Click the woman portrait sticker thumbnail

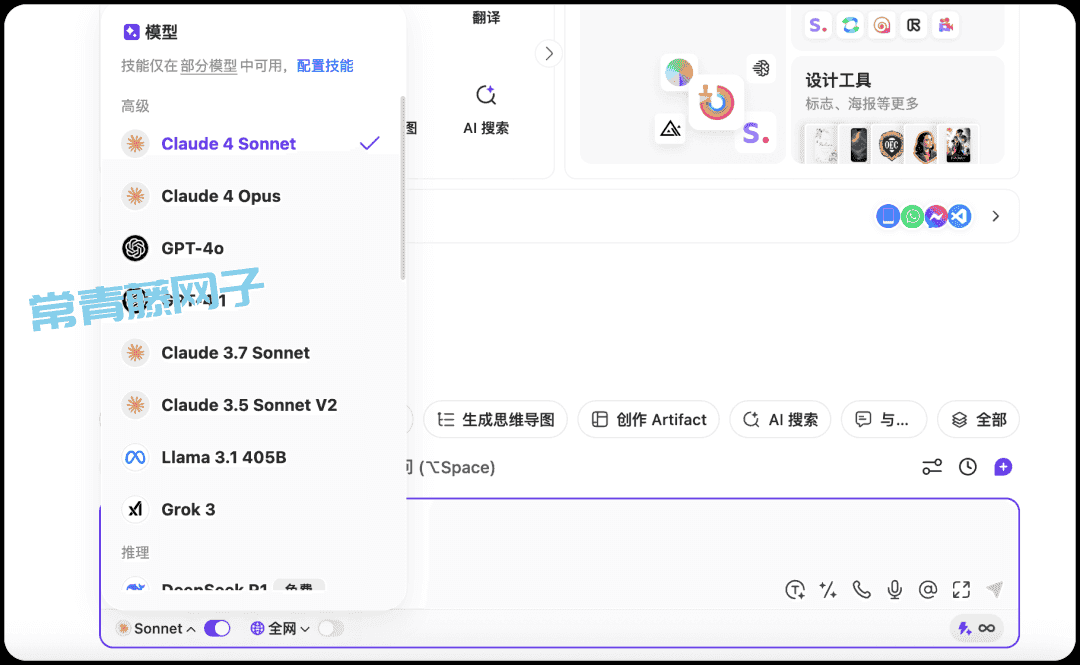click(925, 145)
